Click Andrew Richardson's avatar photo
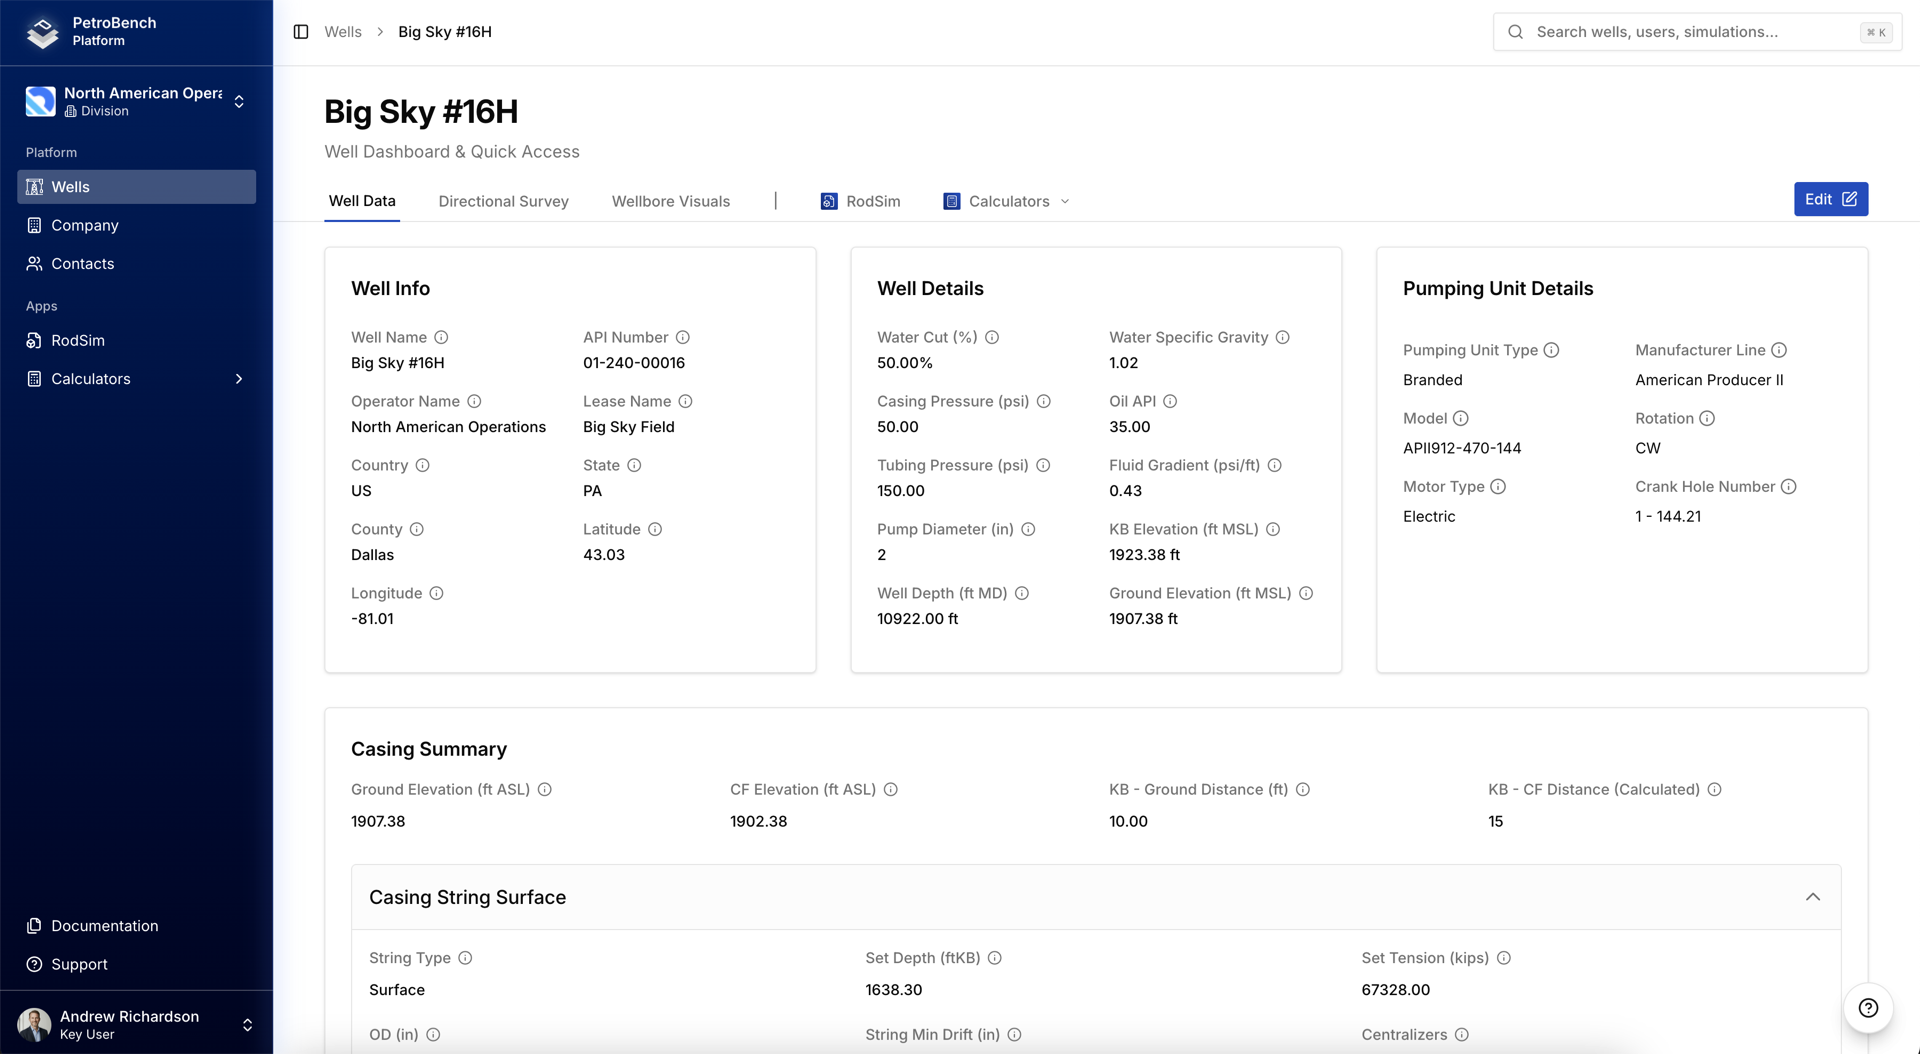 (x=34, y=1024)
